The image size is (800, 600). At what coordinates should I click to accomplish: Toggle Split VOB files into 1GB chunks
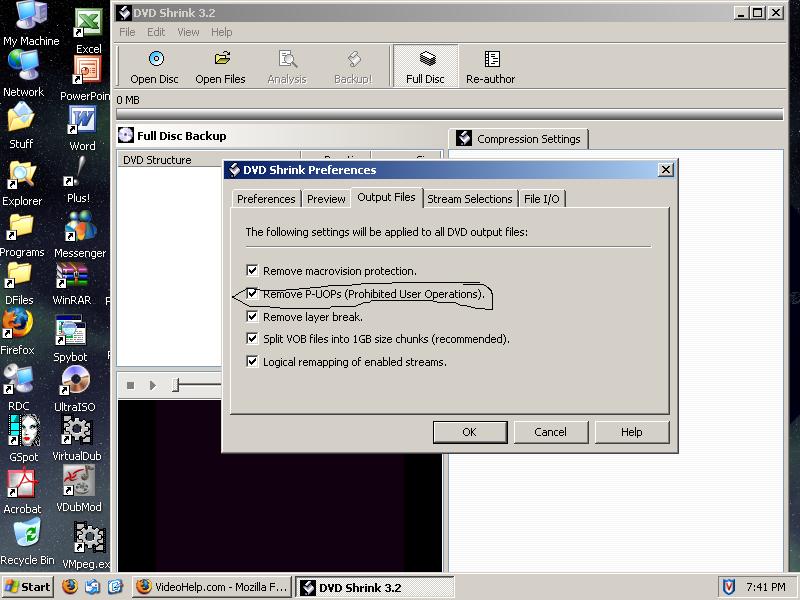click(252, 338)
